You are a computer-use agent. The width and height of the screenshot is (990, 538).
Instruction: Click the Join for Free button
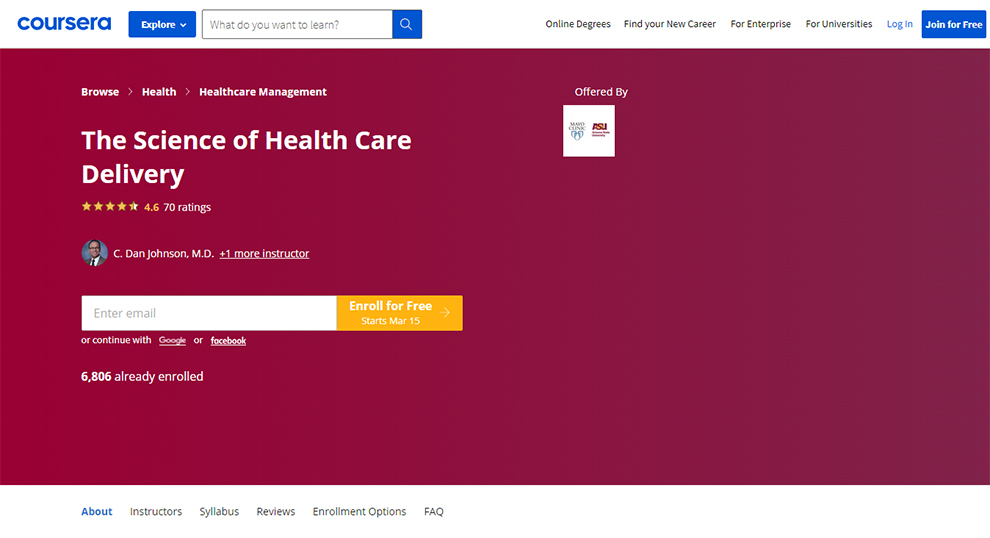953,25
